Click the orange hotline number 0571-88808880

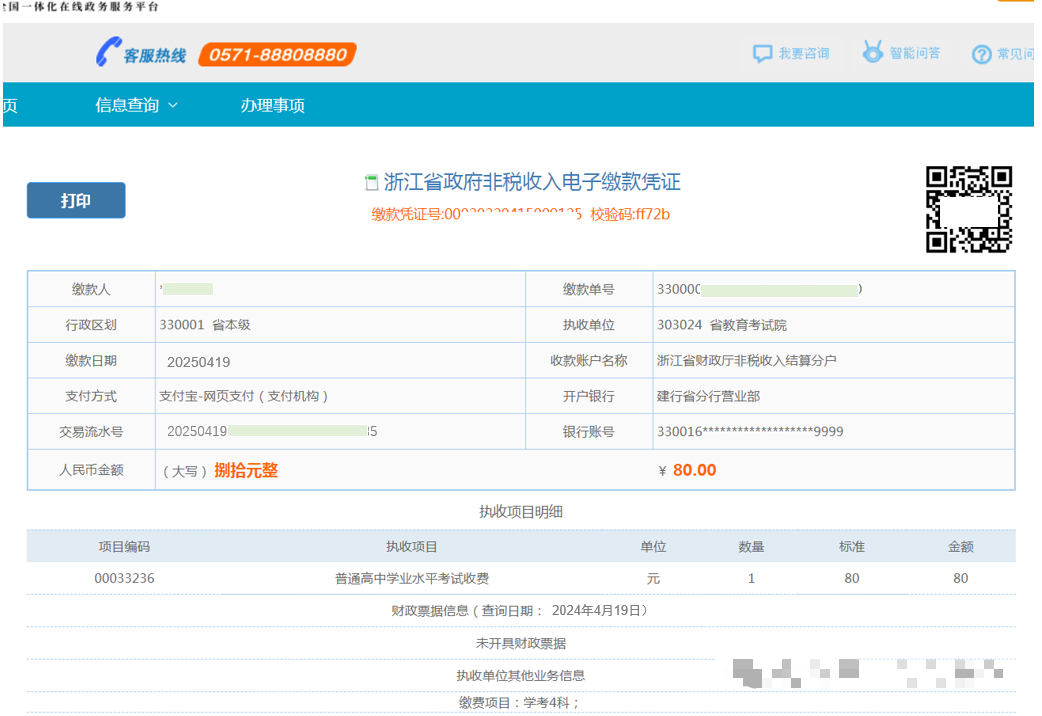point(278,55)
